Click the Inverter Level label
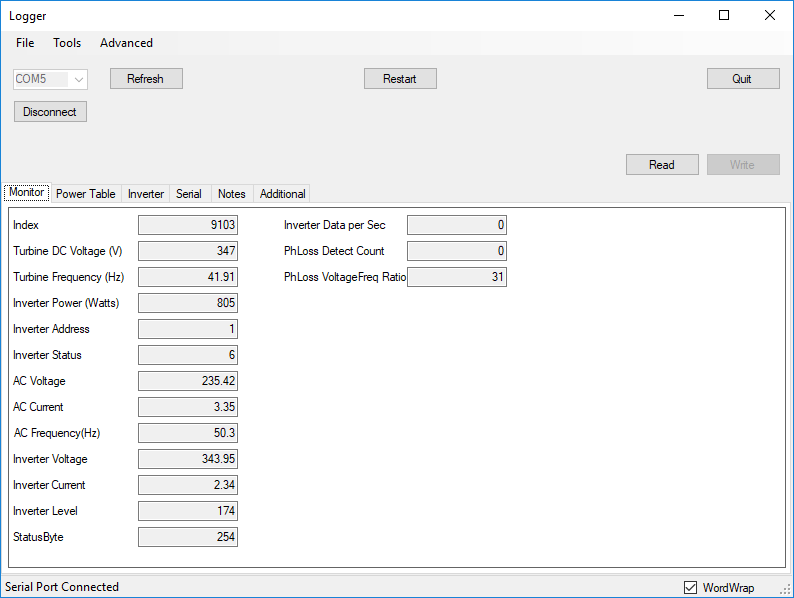Image resolution: width=794 pixels, height=598 pixels. (x=45, y=511)
